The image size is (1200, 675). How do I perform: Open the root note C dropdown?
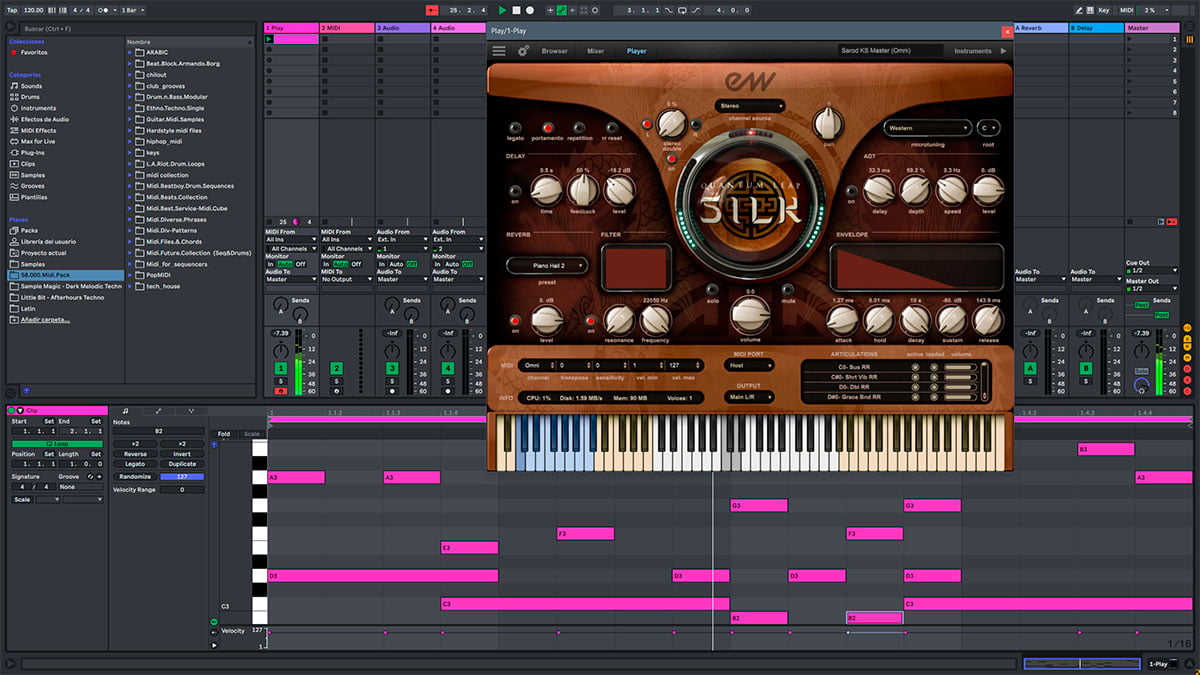989,128
